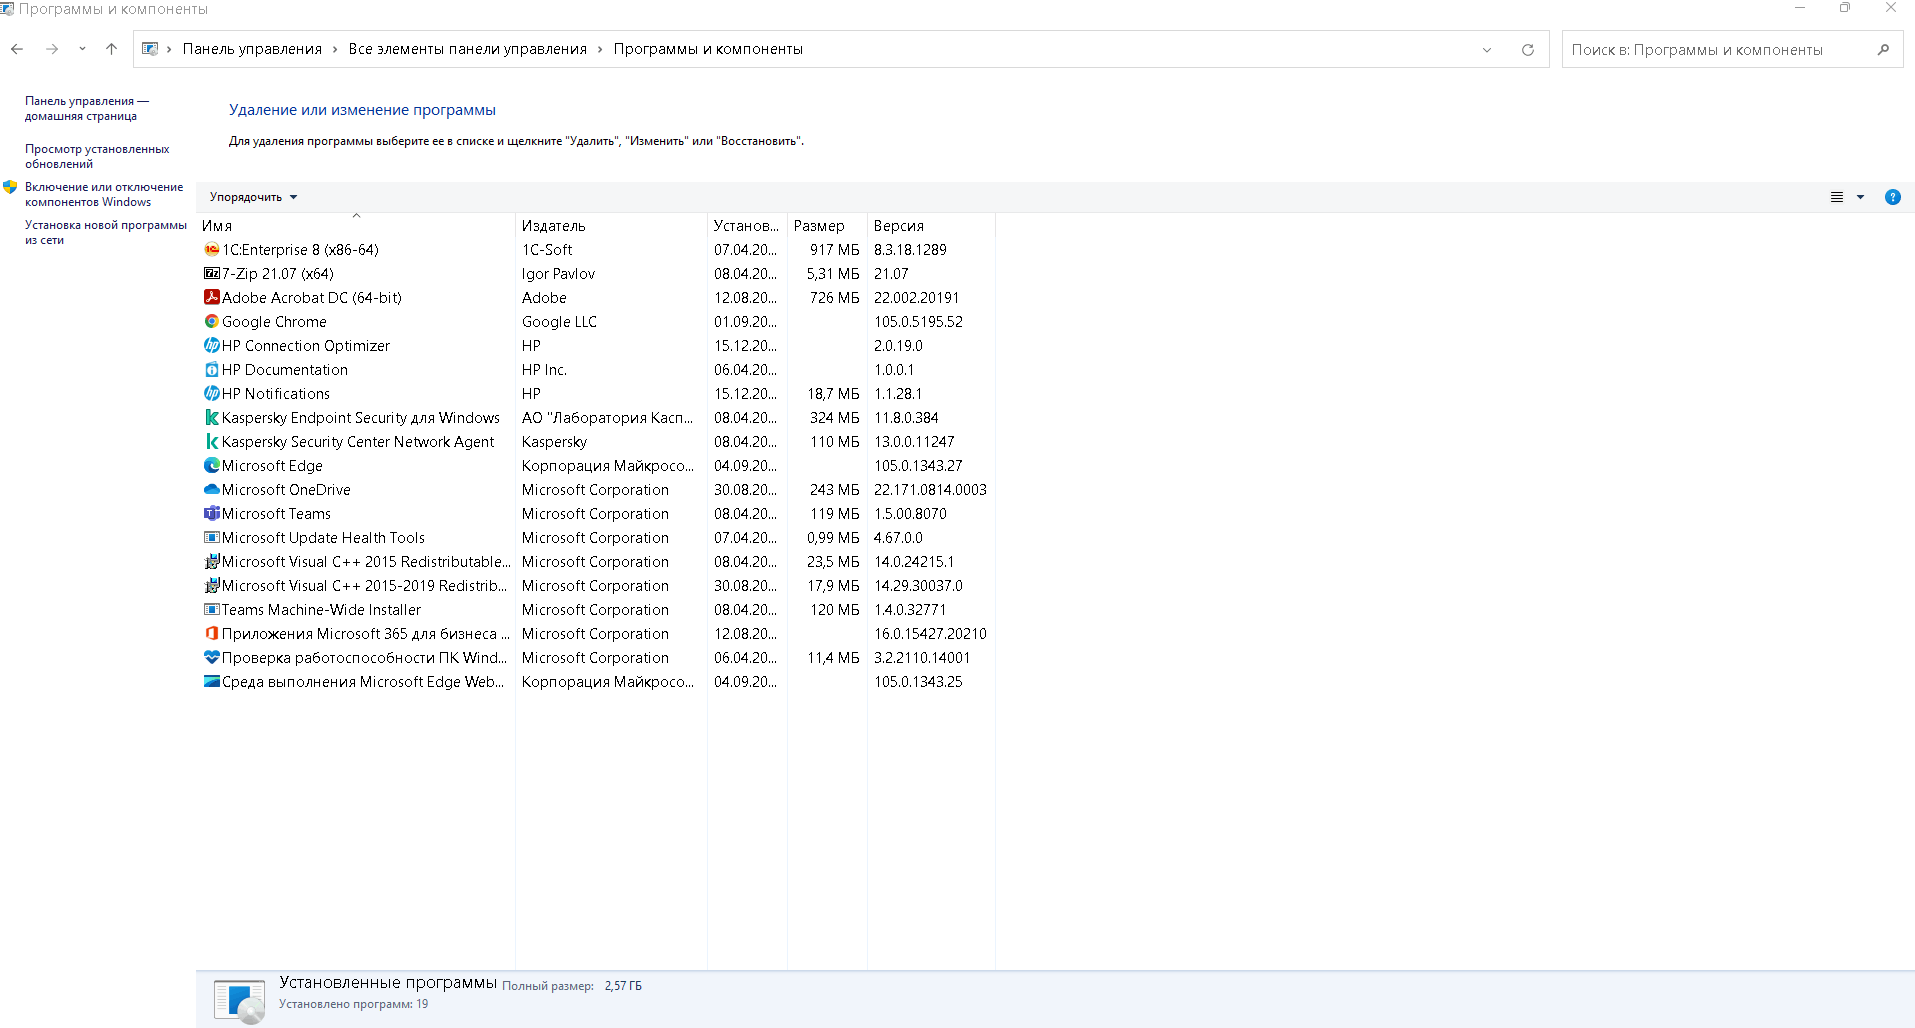Click the Удаление или изменение программы heading
1915x1028 pixels.
(362, 110)
